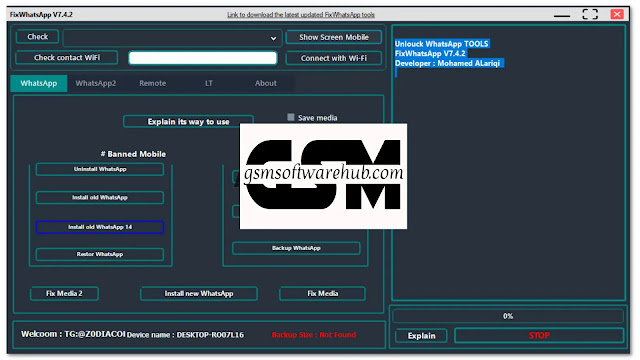
Task: Switch to the WhatsApp2 tab
Action: pos(96,83)
